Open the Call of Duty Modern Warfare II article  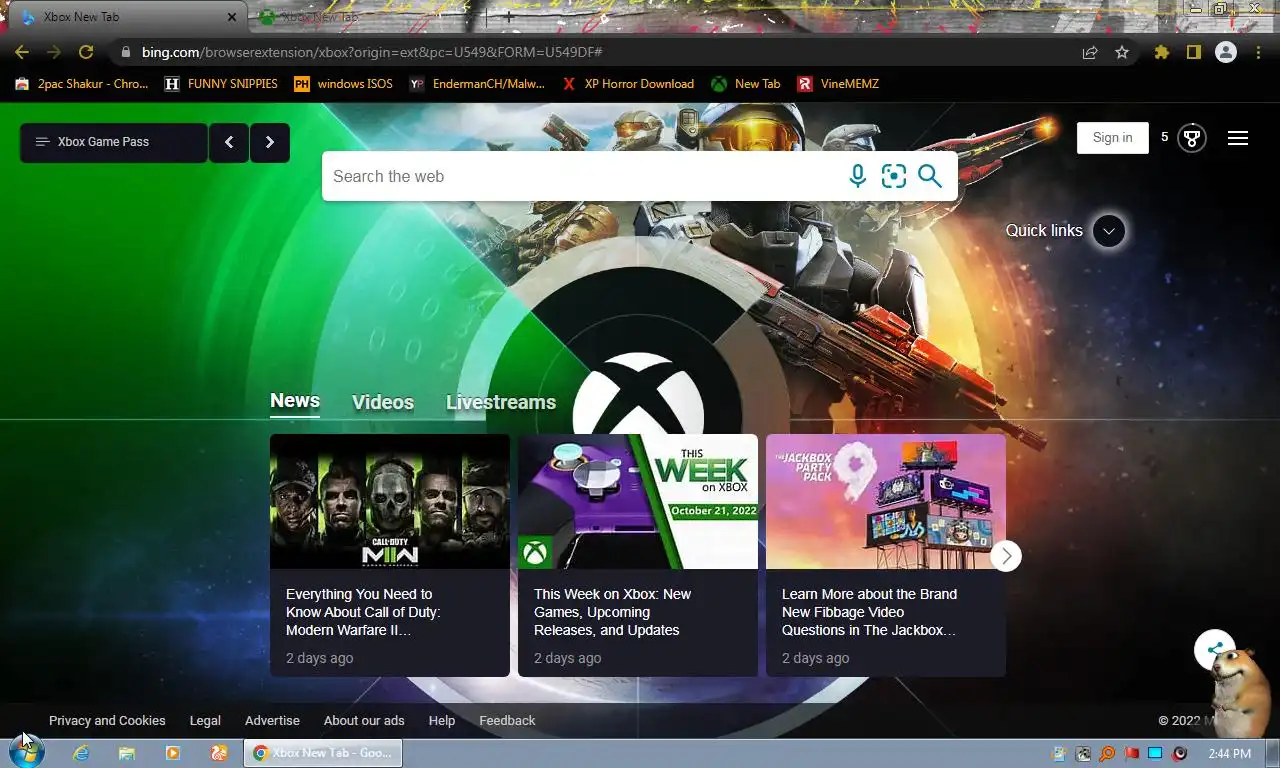coord(390,555)
